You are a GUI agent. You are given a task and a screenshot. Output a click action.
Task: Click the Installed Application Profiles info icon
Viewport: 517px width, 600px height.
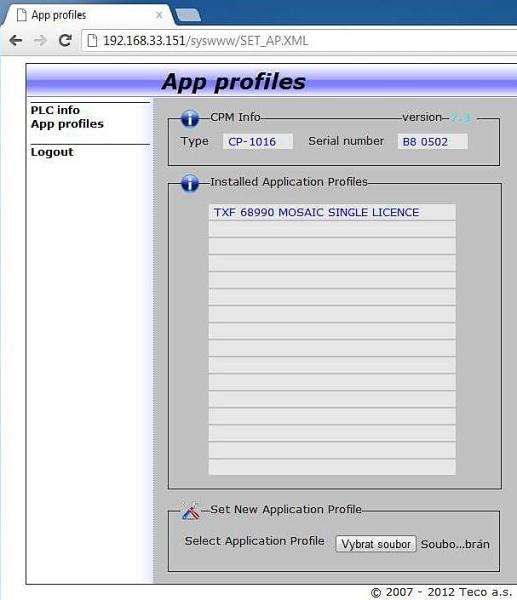pyautogui.click(x=190, y=183)
